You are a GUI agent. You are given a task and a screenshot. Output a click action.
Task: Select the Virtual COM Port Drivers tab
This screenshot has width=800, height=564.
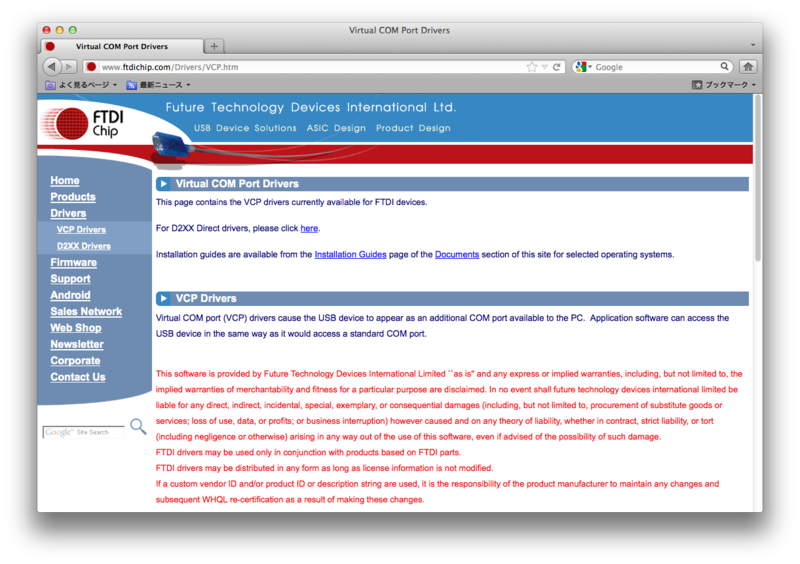coord(122,46)
